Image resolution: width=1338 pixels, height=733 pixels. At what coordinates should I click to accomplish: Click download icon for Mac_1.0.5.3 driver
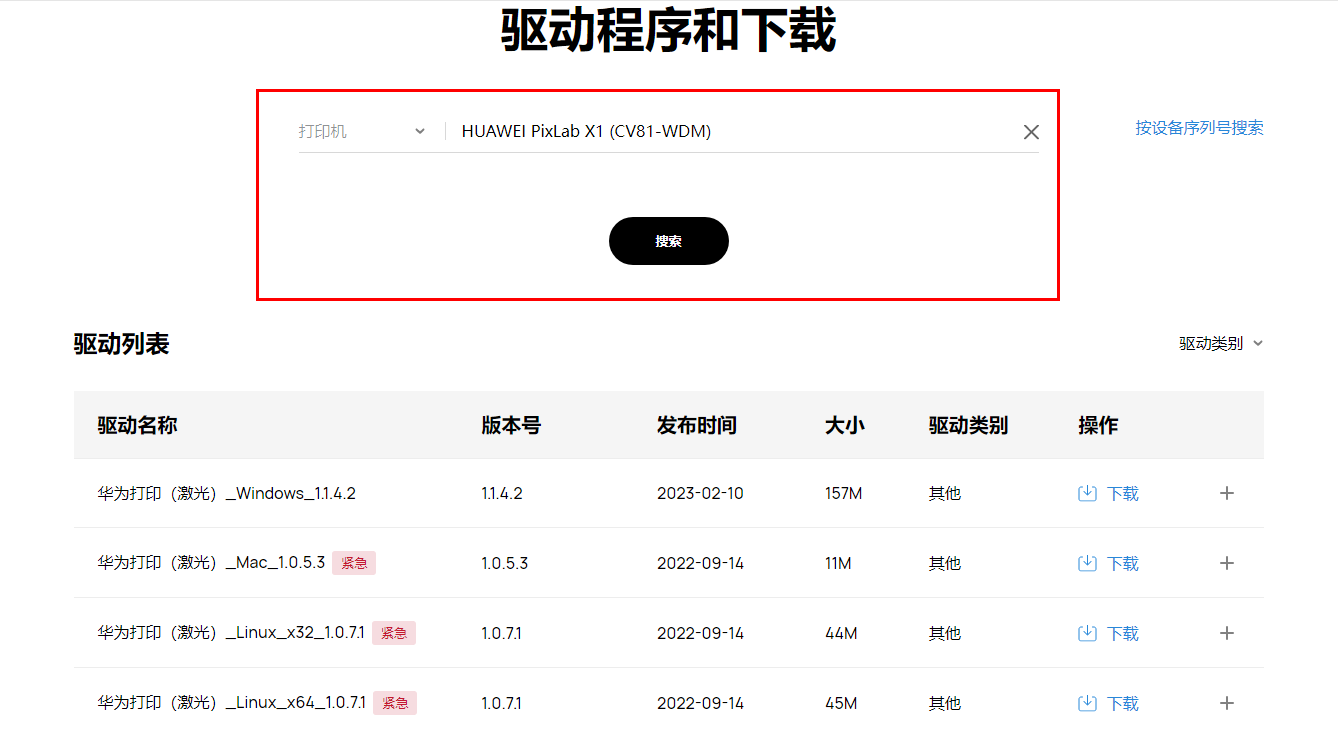[1087, 563]
